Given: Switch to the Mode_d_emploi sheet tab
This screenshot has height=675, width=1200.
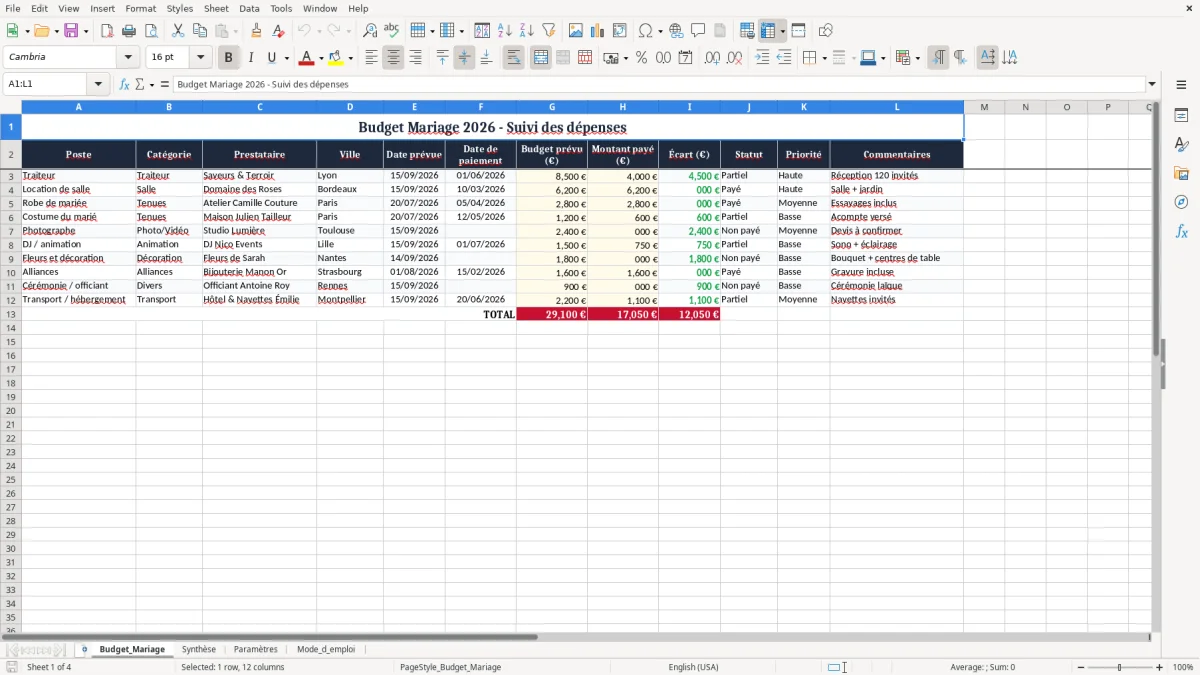Looking at the screenshot, I should tap(326, 649).
